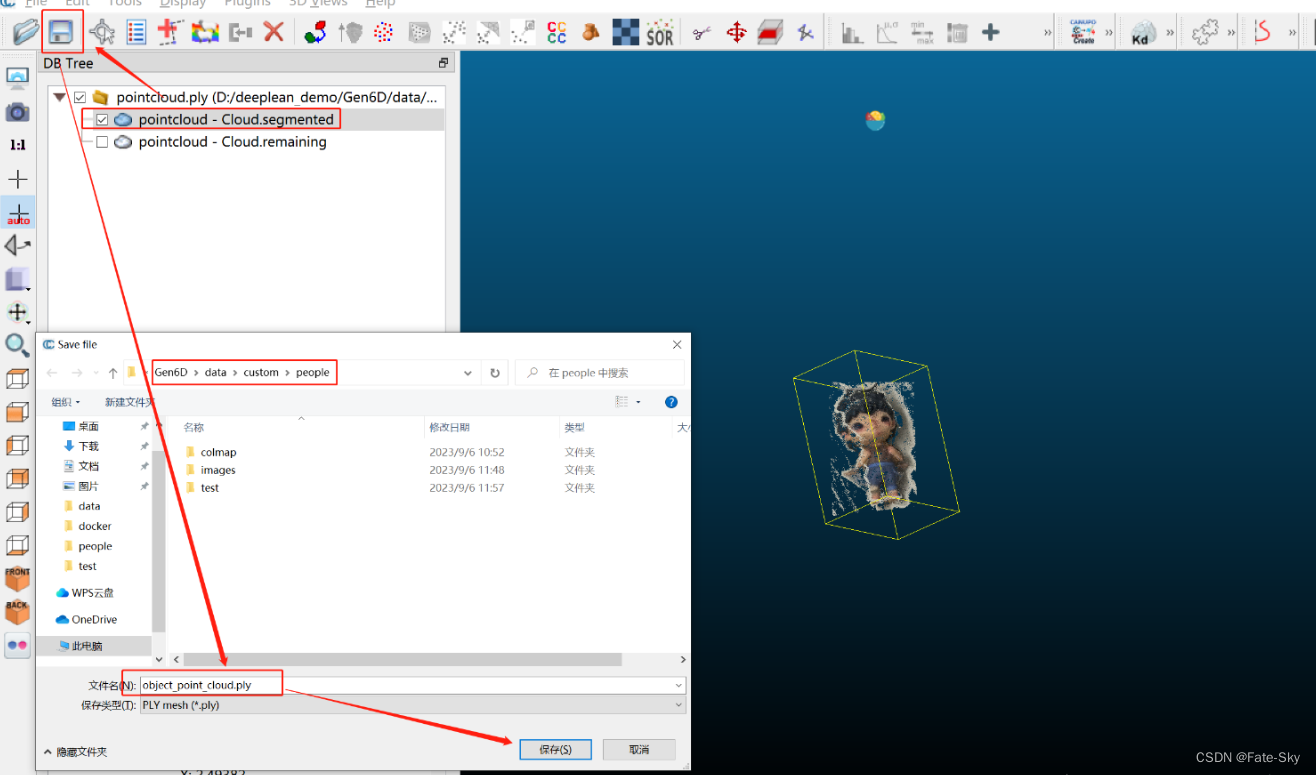The image size is (1316, 775).
Task: Open the Display menu
Action: pos(183,4)
